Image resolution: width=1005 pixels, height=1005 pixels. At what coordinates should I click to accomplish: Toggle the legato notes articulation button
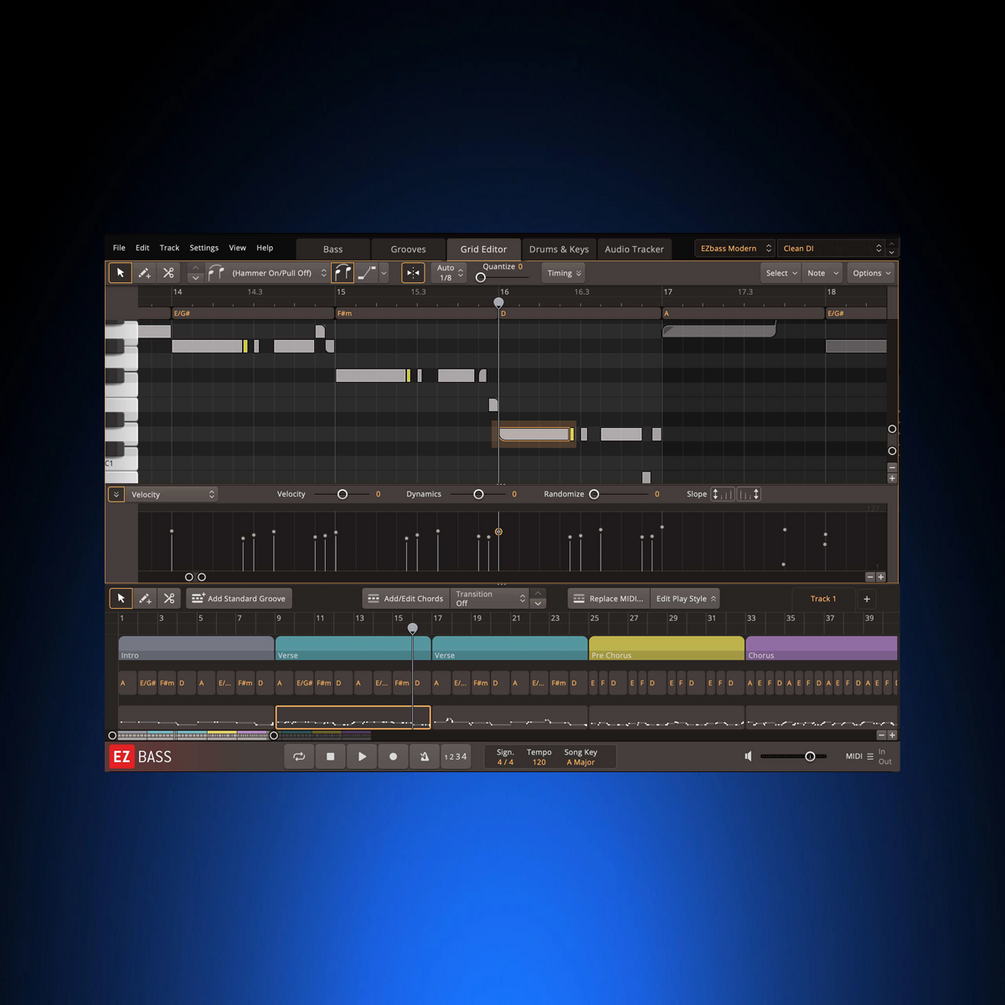(x=343, y=273)
